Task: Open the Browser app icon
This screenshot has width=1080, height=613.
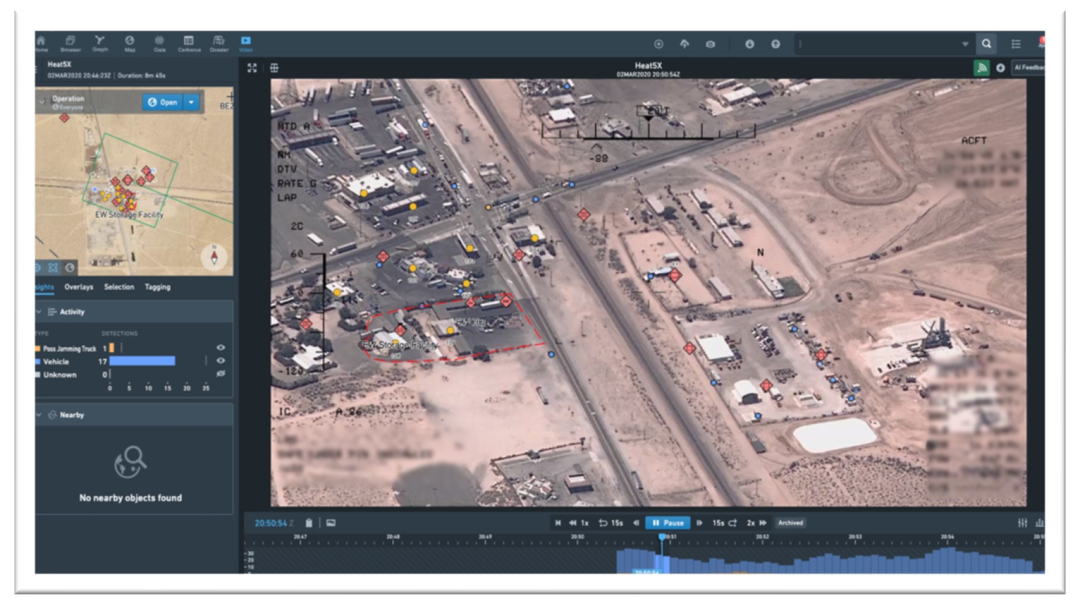Action: (x=70, y=43)
